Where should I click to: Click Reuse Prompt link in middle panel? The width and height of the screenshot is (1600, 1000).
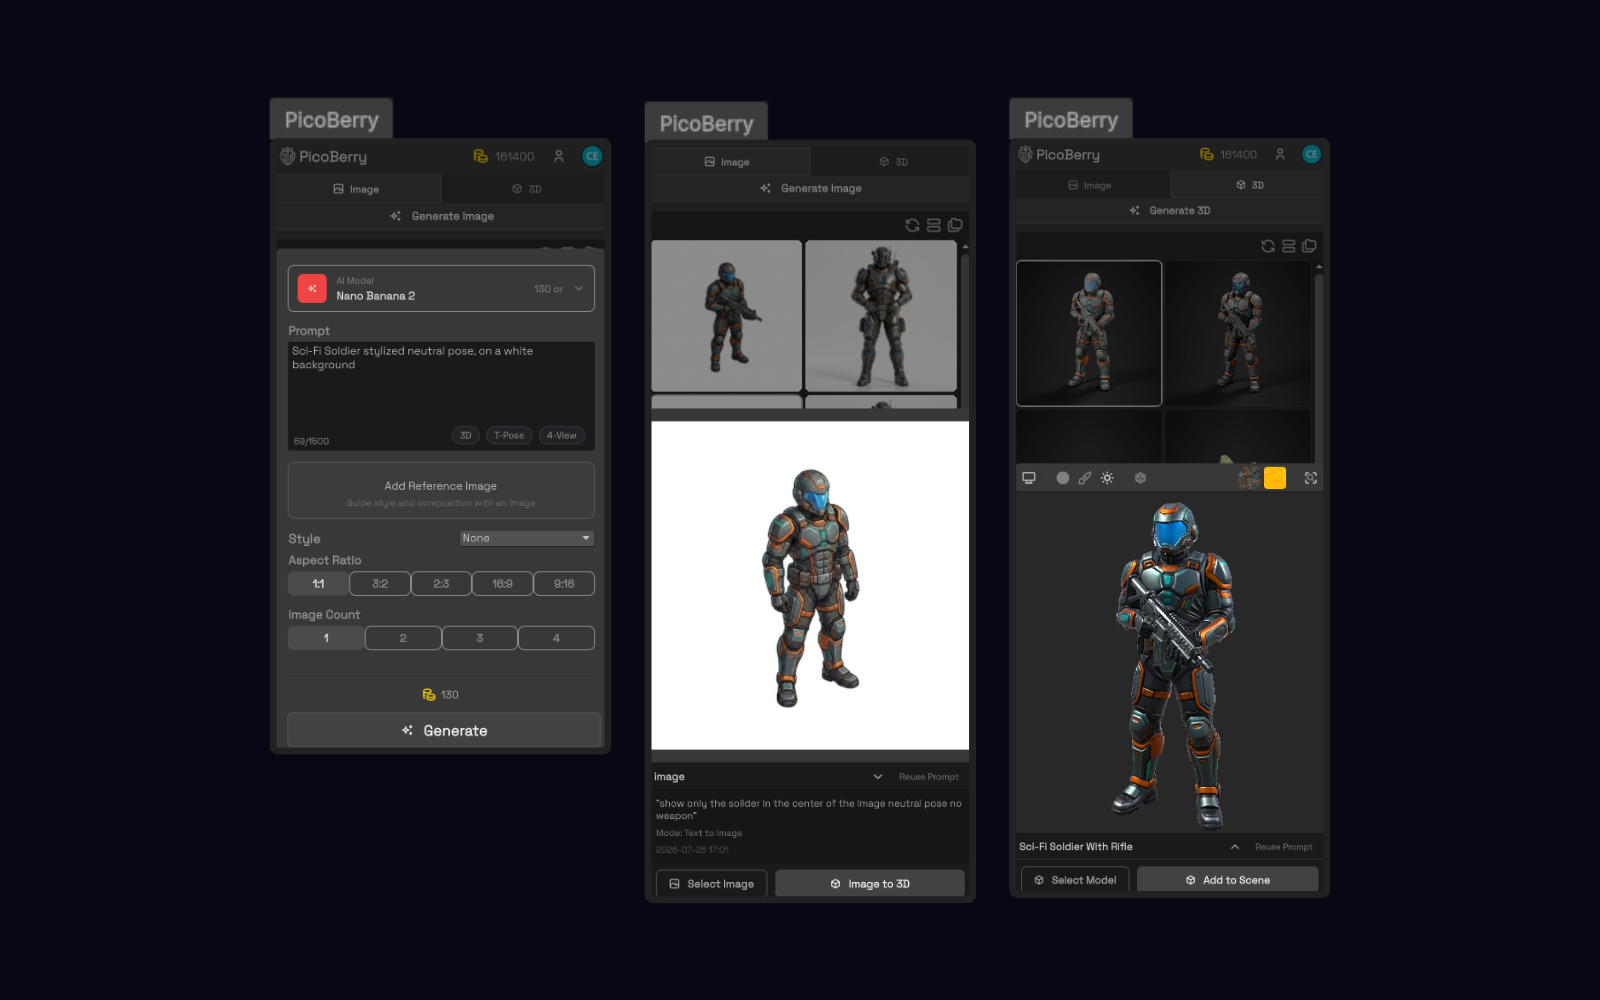pyautogui.click(x=928, y=777)
